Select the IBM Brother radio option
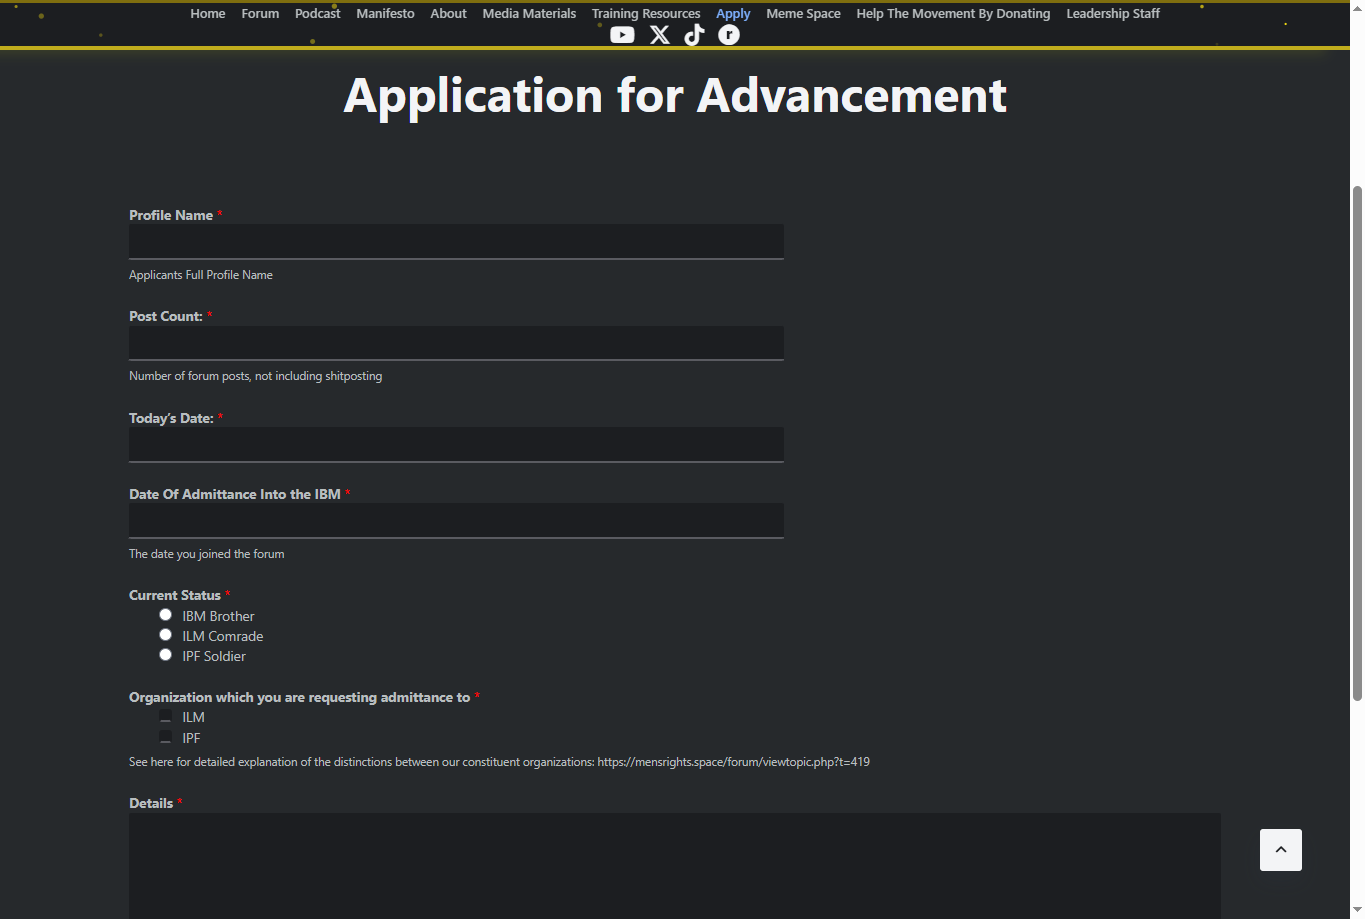The height and width of the screenshot is (919, 1365). [166, 615]
